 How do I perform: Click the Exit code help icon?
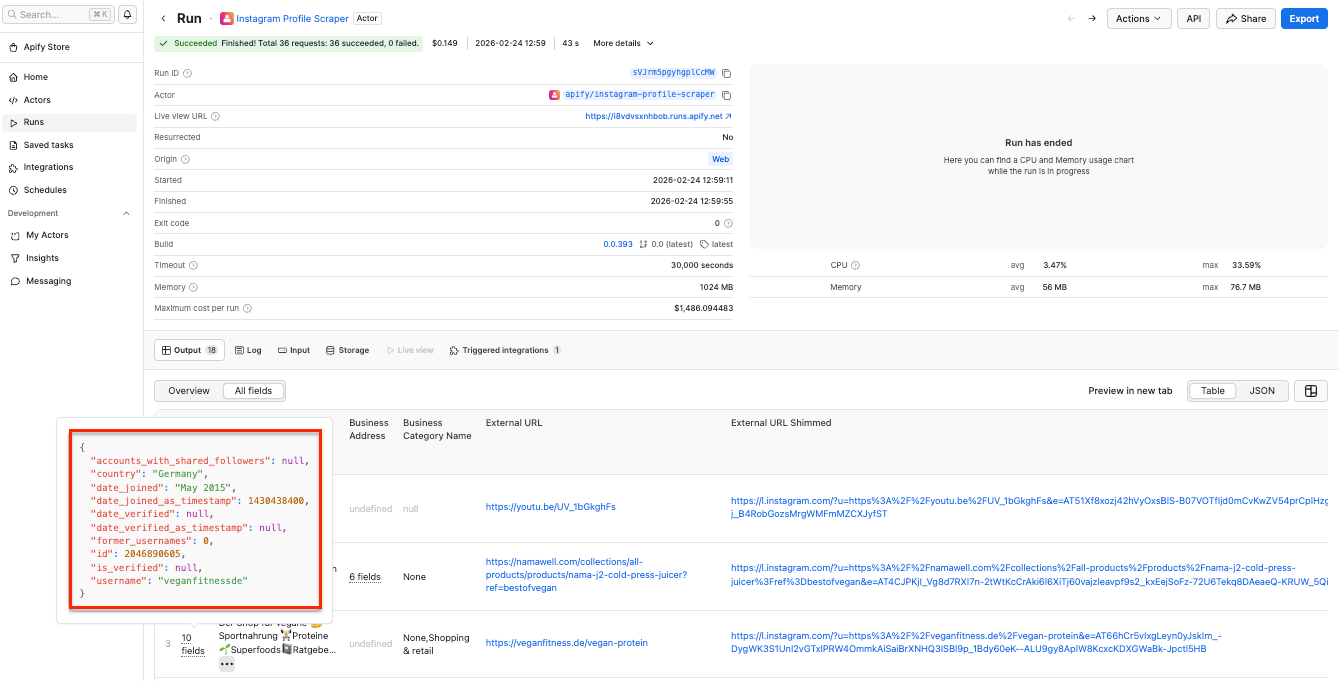(728, 223)
